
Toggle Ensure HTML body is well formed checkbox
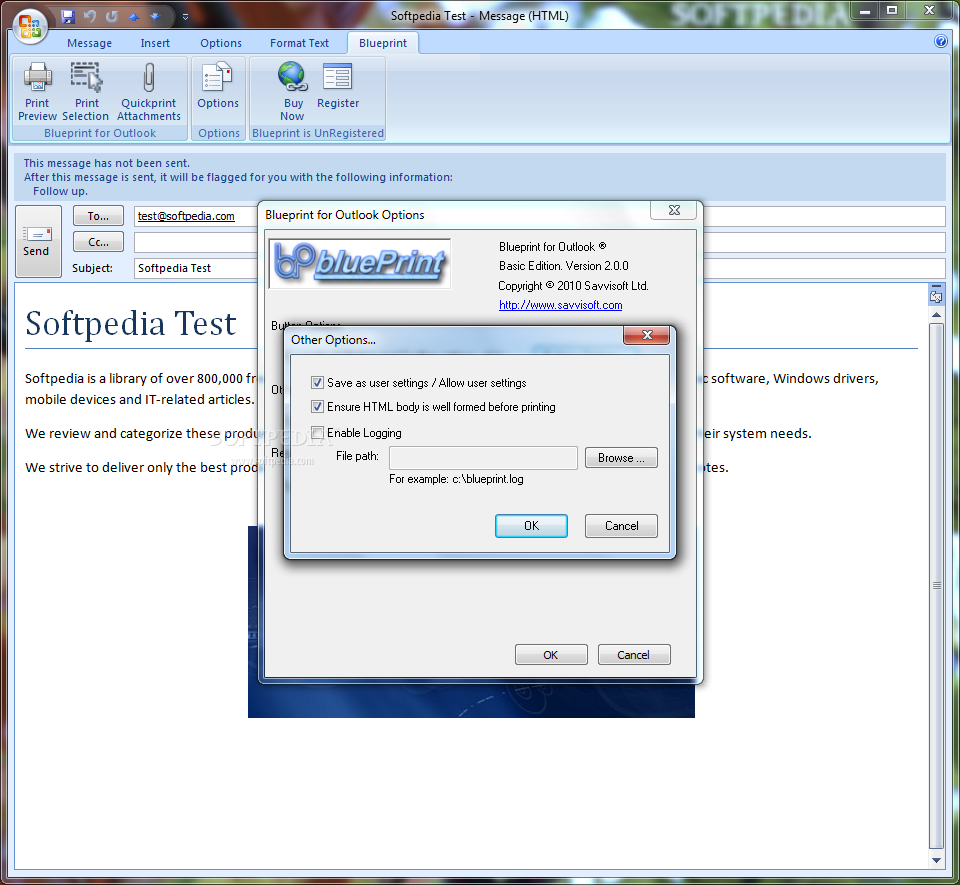[317, 407]
